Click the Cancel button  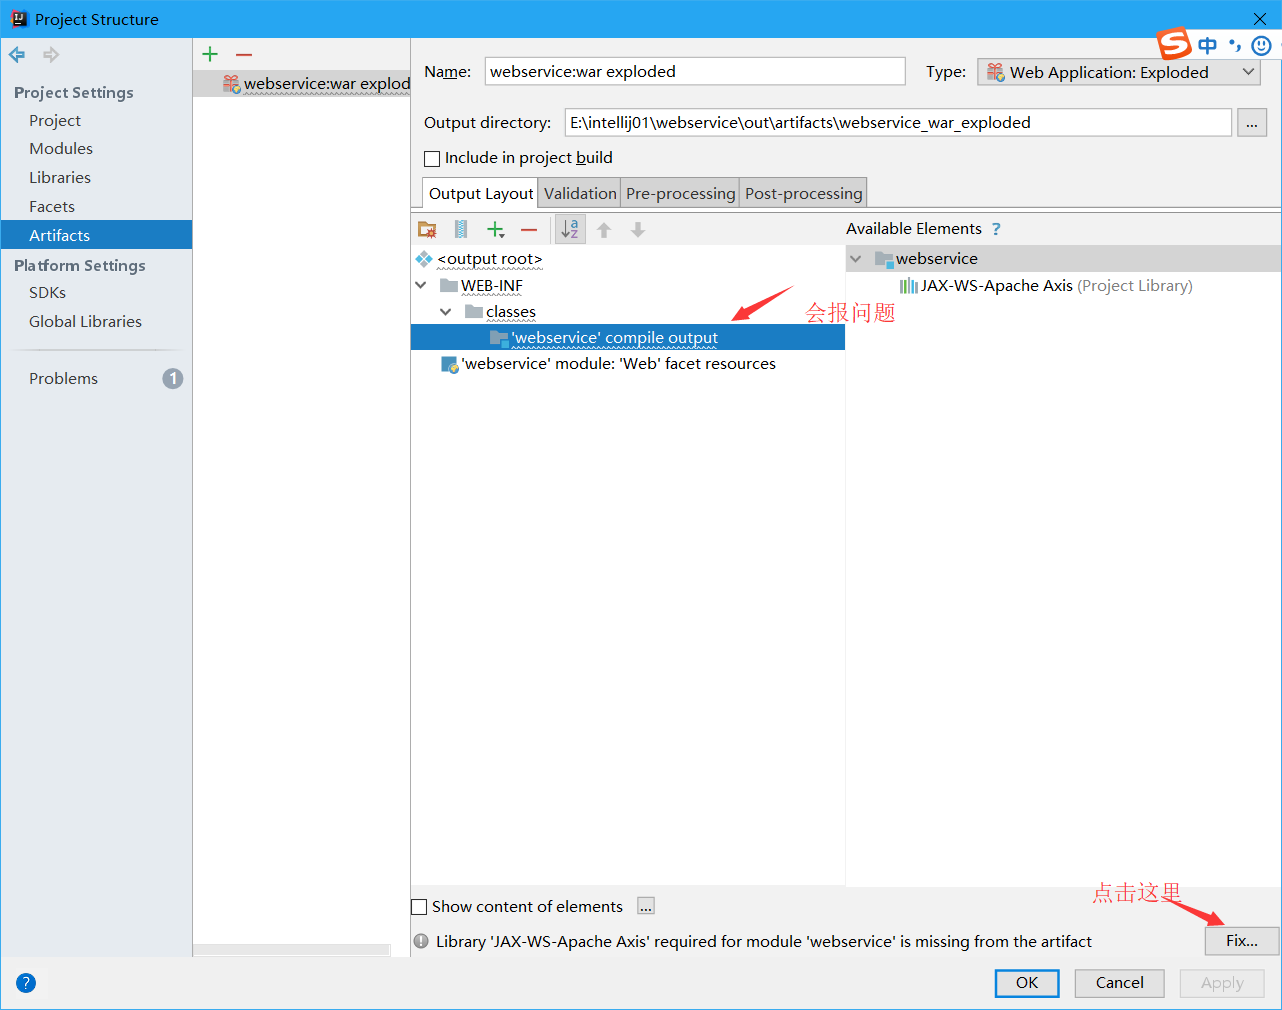tap(1119, 983)
